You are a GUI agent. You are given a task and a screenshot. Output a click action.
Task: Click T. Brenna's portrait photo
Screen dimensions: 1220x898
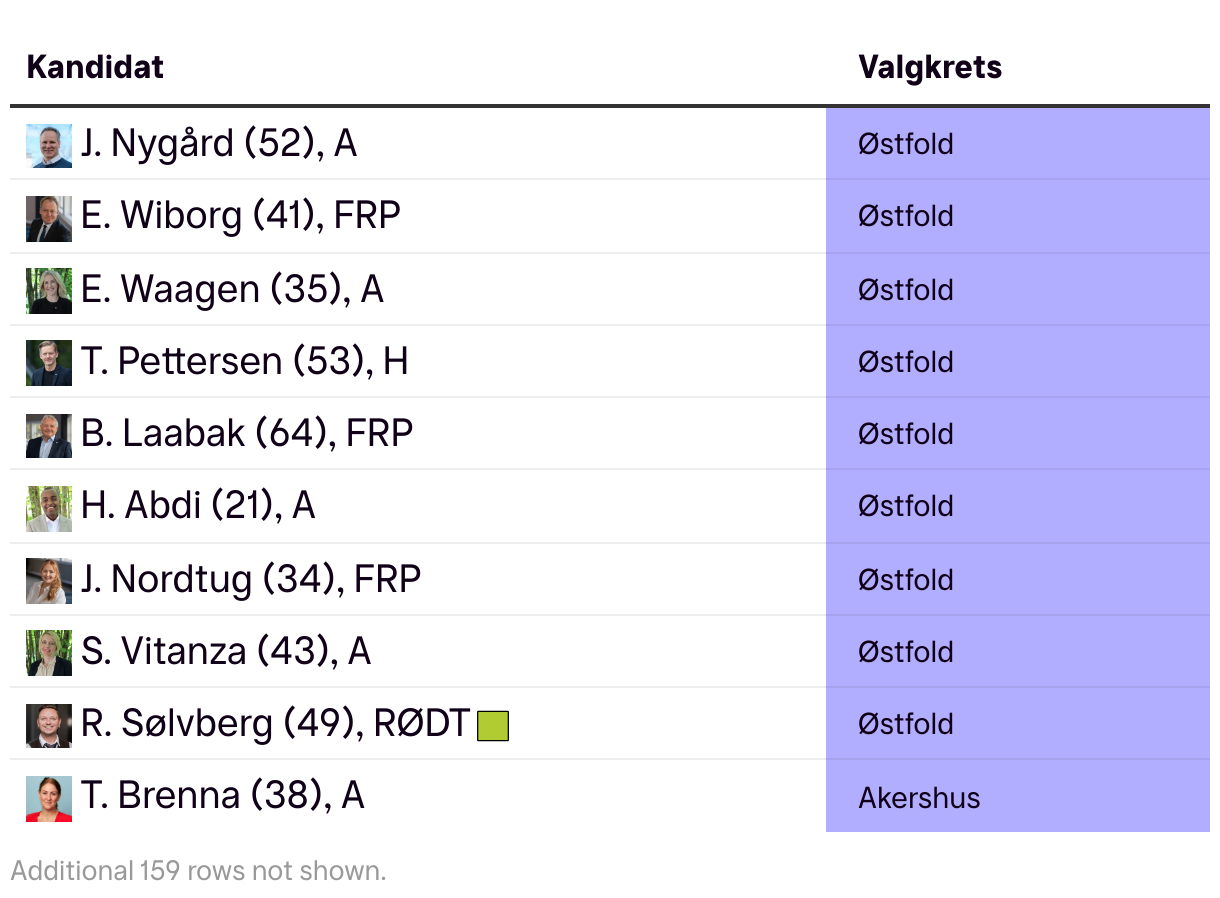point(49,798)
